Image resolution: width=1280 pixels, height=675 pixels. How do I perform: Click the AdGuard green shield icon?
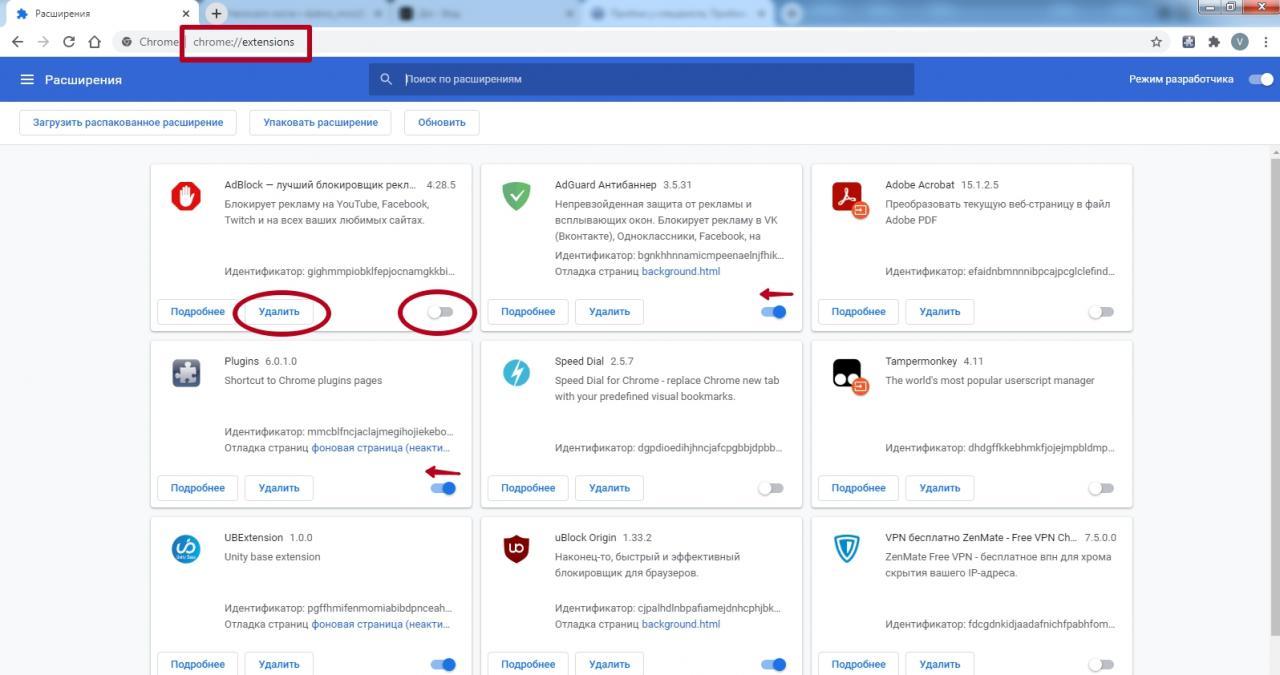click(516, 196)
